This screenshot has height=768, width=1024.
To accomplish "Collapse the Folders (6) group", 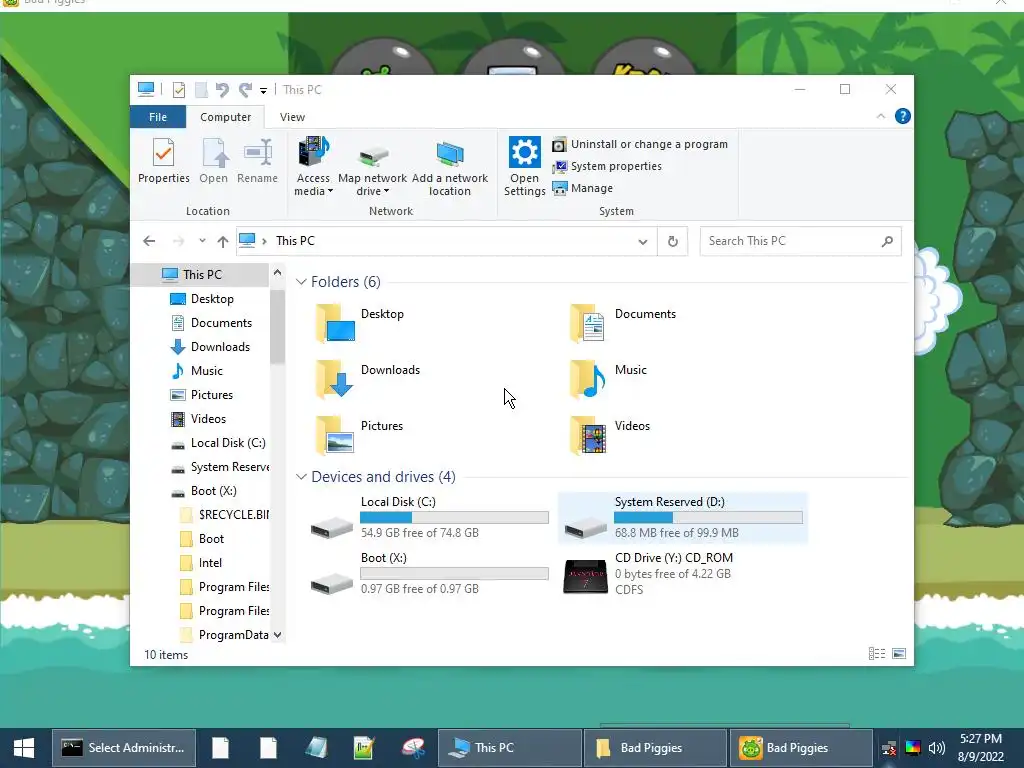I will pyautogui.click(x=301, y=281).
